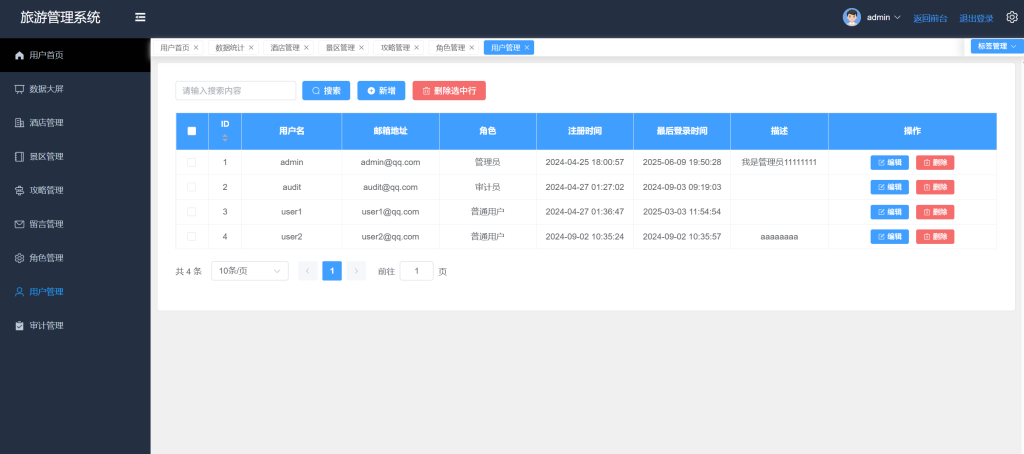This screenshot has width=1024, height=454.
Task: Click the 前往 page number input box
Action: pyautogui.click(x=417, y=270)
